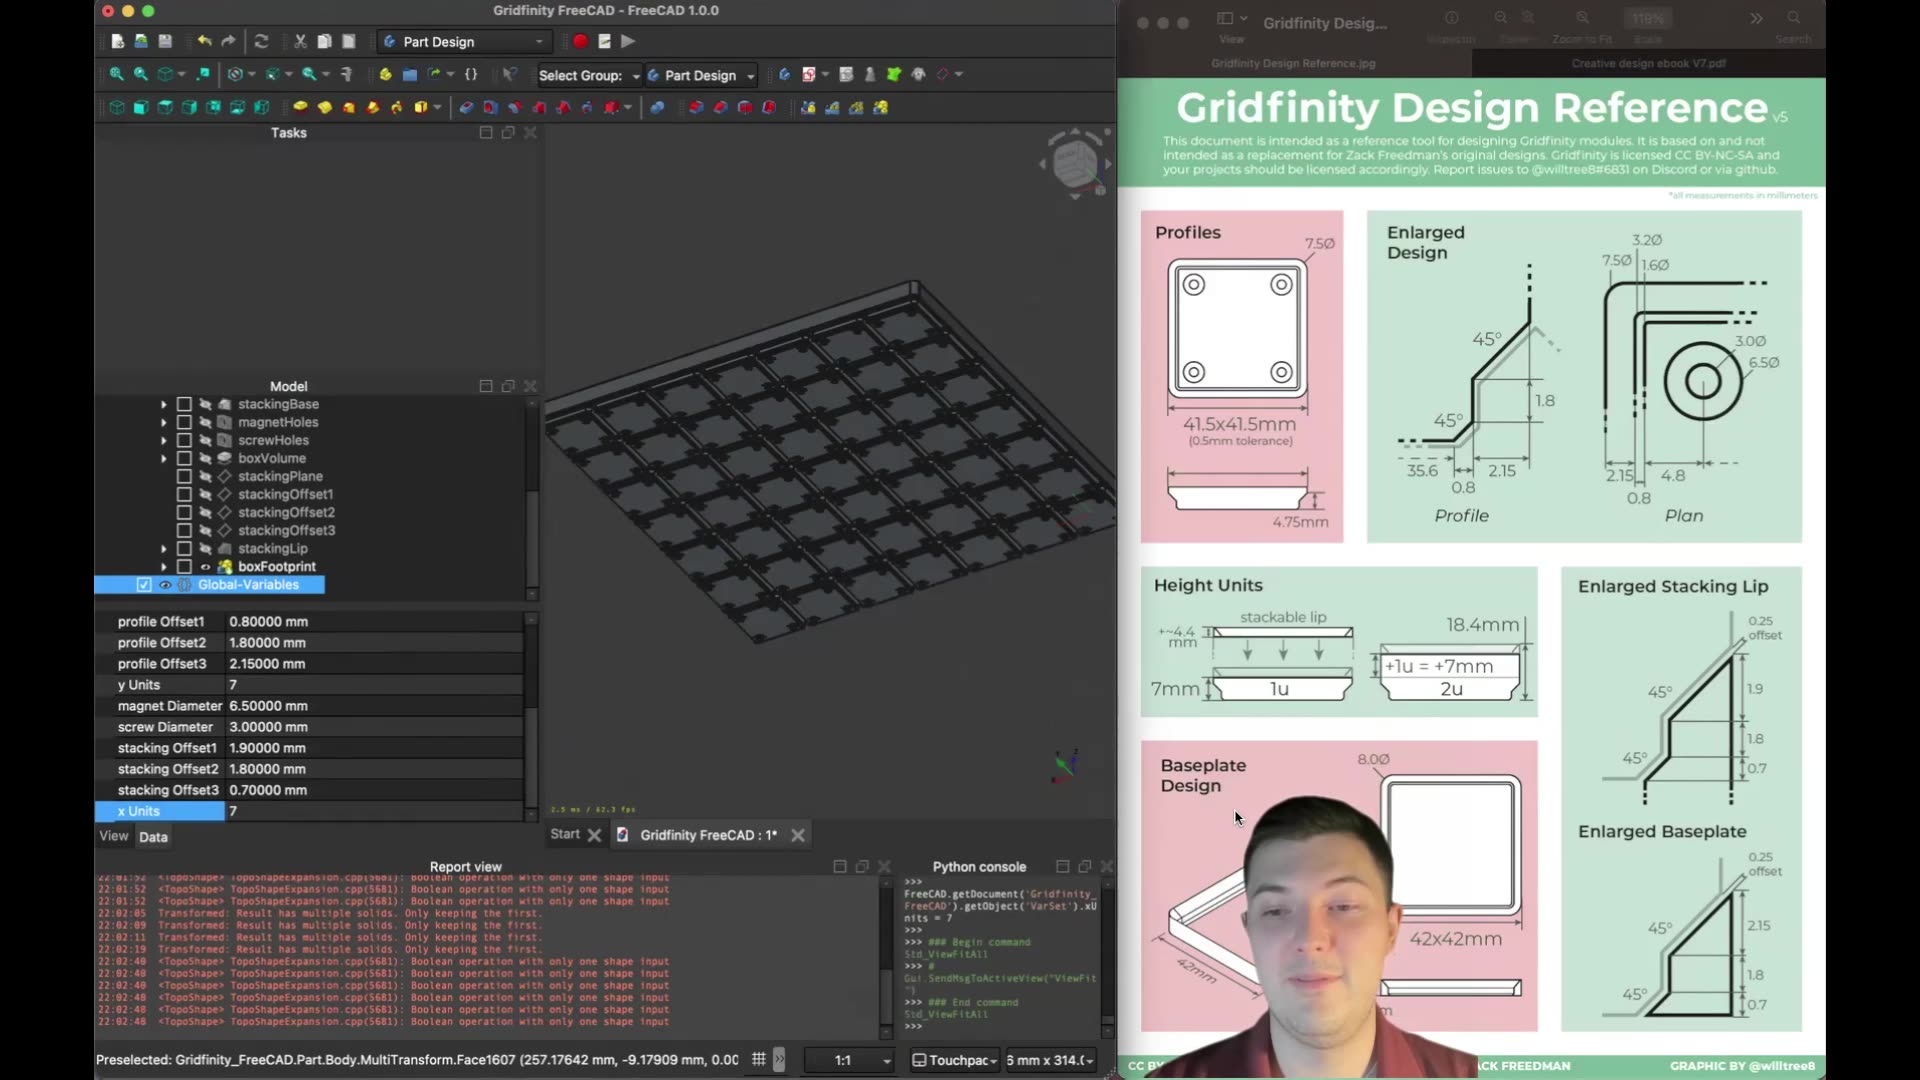Click Zoom to Fit in Preview toolbar

pos(1583,17)
